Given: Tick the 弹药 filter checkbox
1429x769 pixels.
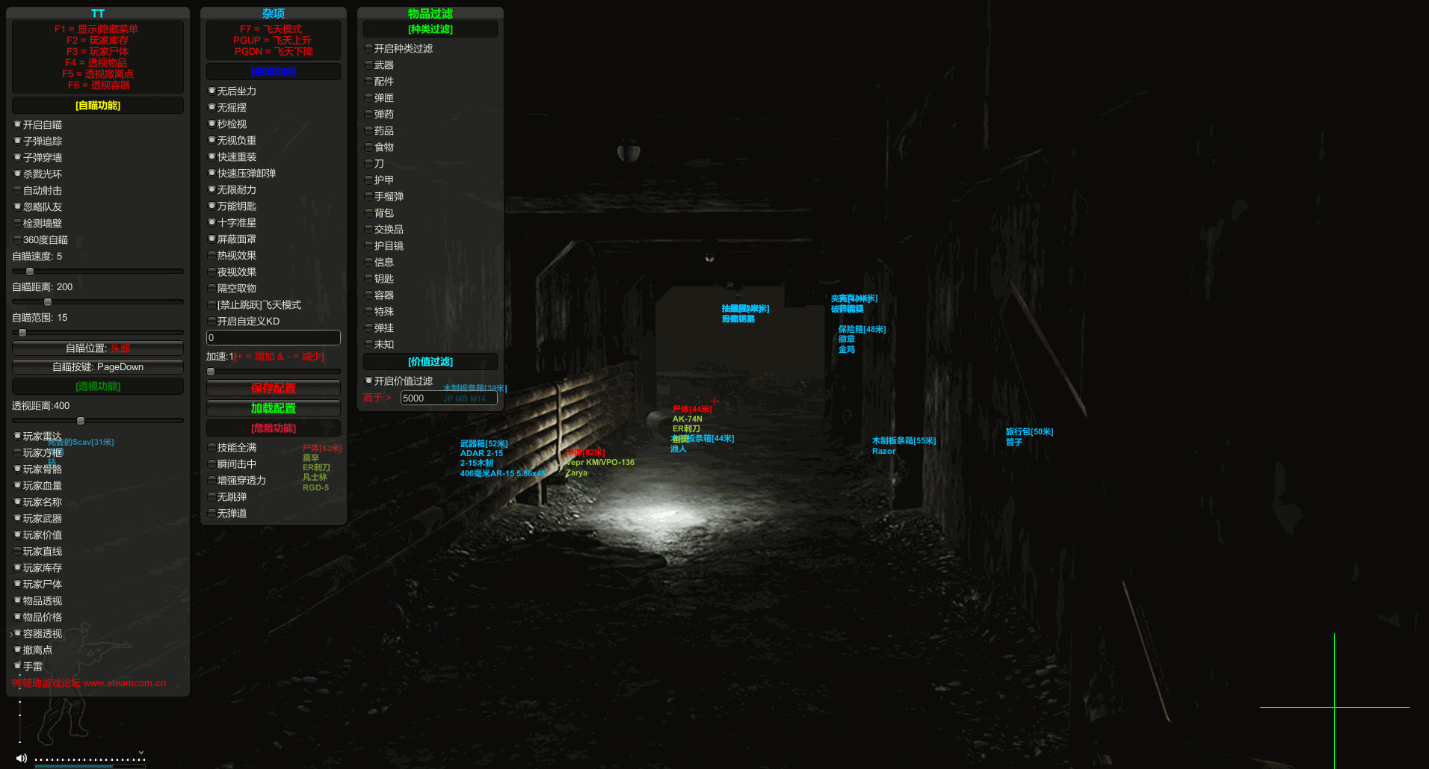Looking at the screenshot, I should (x=368, y=114).
